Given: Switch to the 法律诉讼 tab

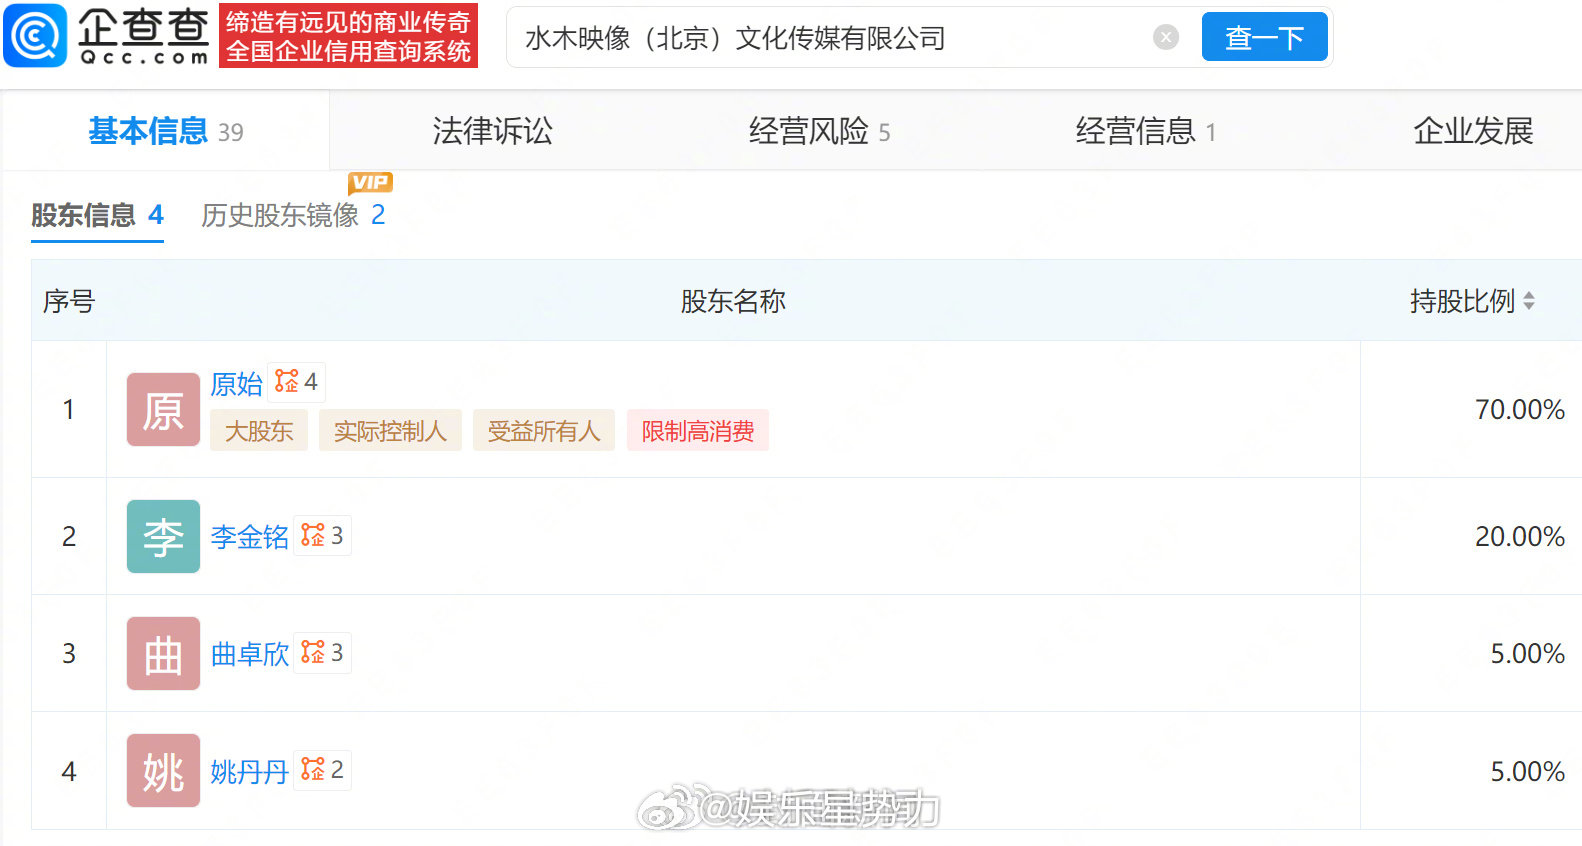Looking at the screenshot, I should (x=492, y=131).
